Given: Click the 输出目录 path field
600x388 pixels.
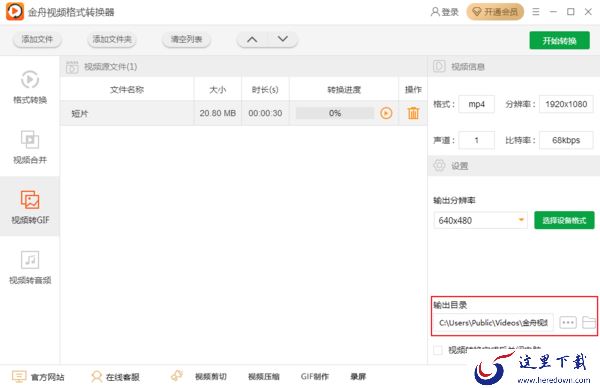Looking at the screenshot, I should pos(493,323).
